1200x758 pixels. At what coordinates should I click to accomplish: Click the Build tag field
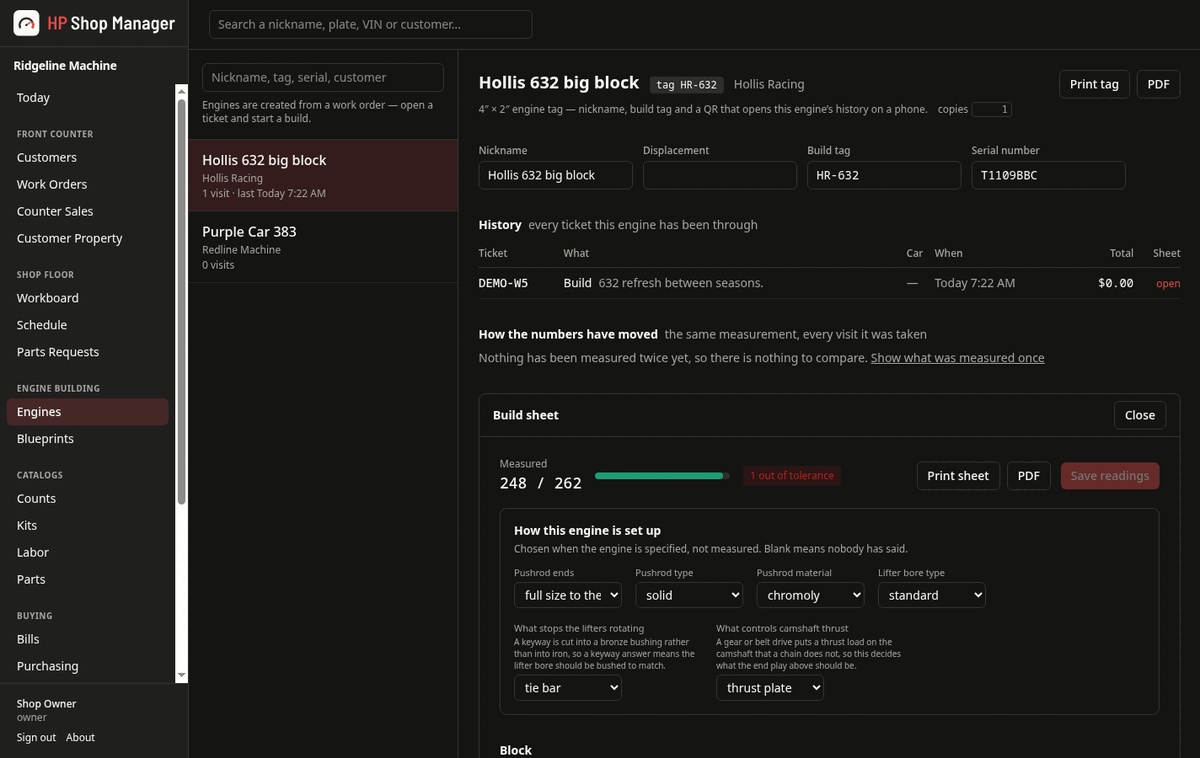[x=884, y=175]
